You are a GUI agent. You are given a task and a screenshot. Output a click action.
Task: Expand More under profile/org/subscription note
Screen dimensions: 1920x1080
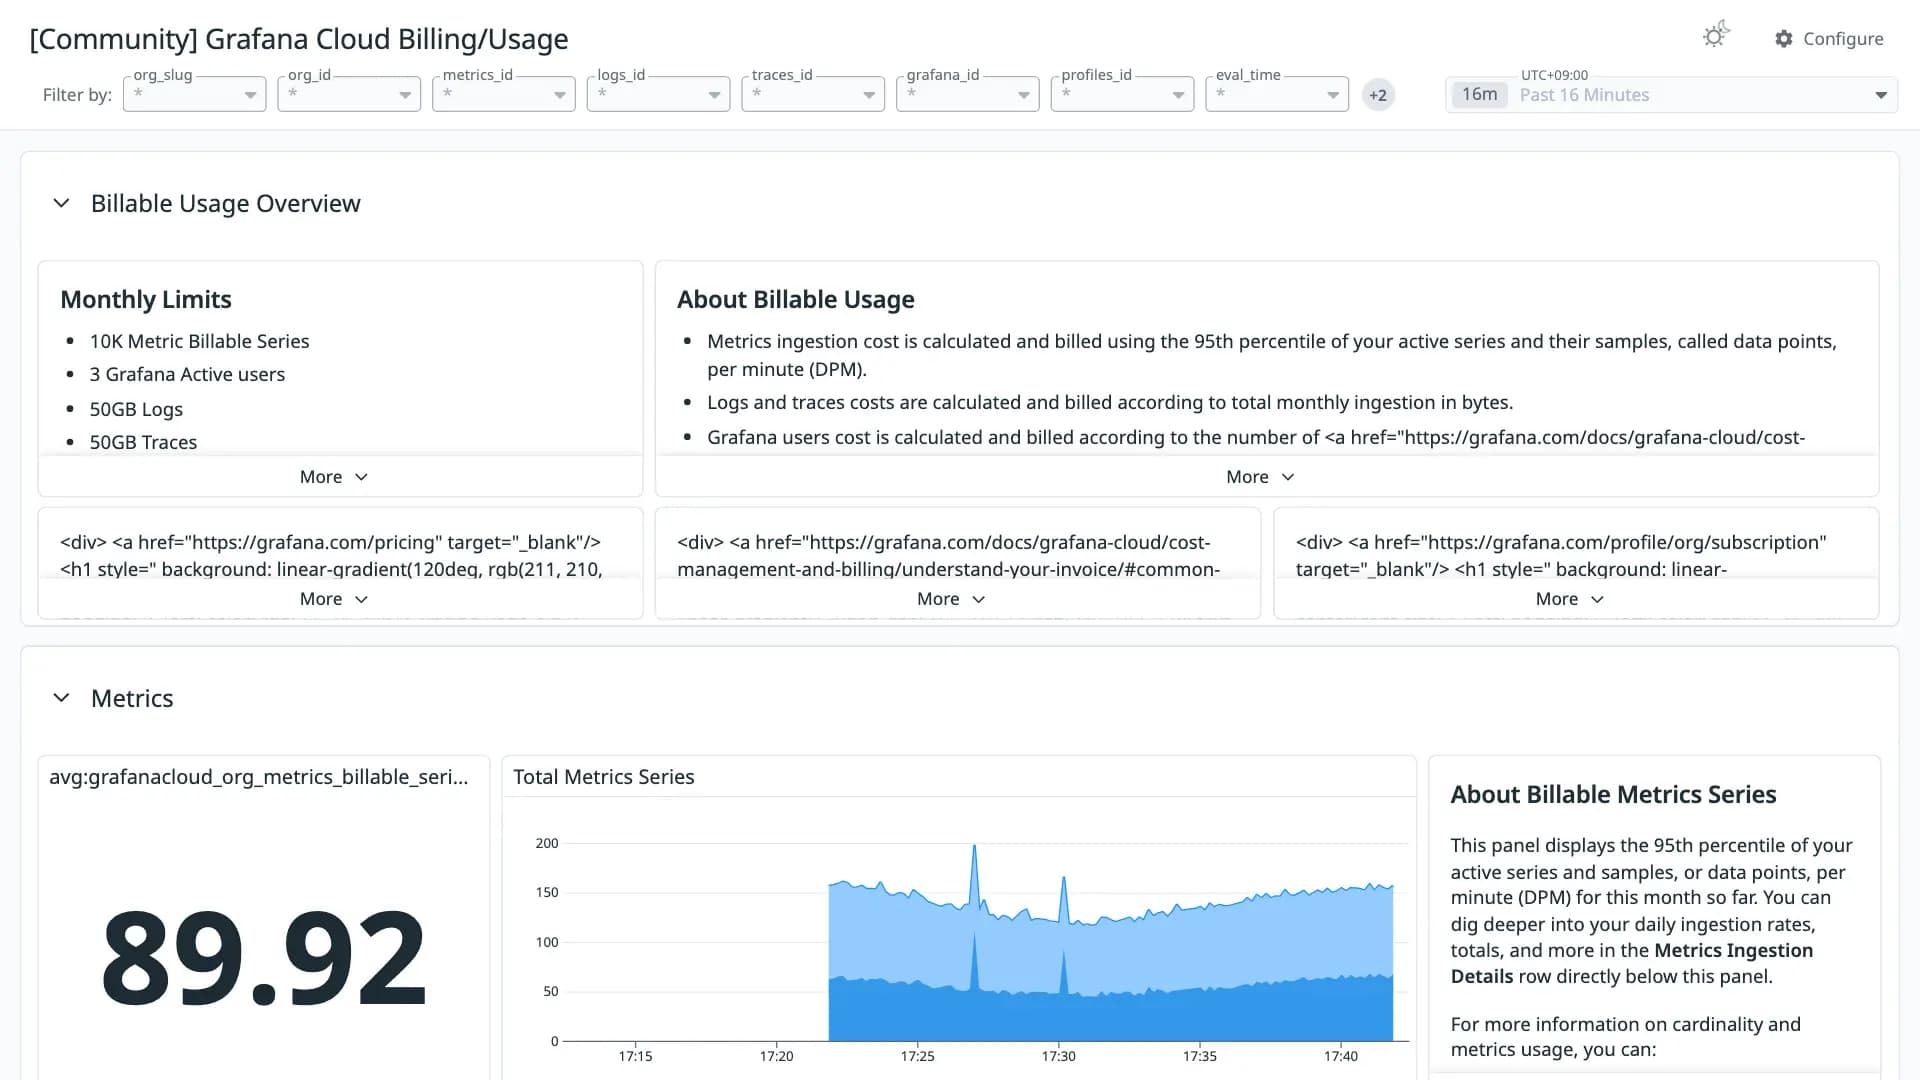tap(1570, 599)
